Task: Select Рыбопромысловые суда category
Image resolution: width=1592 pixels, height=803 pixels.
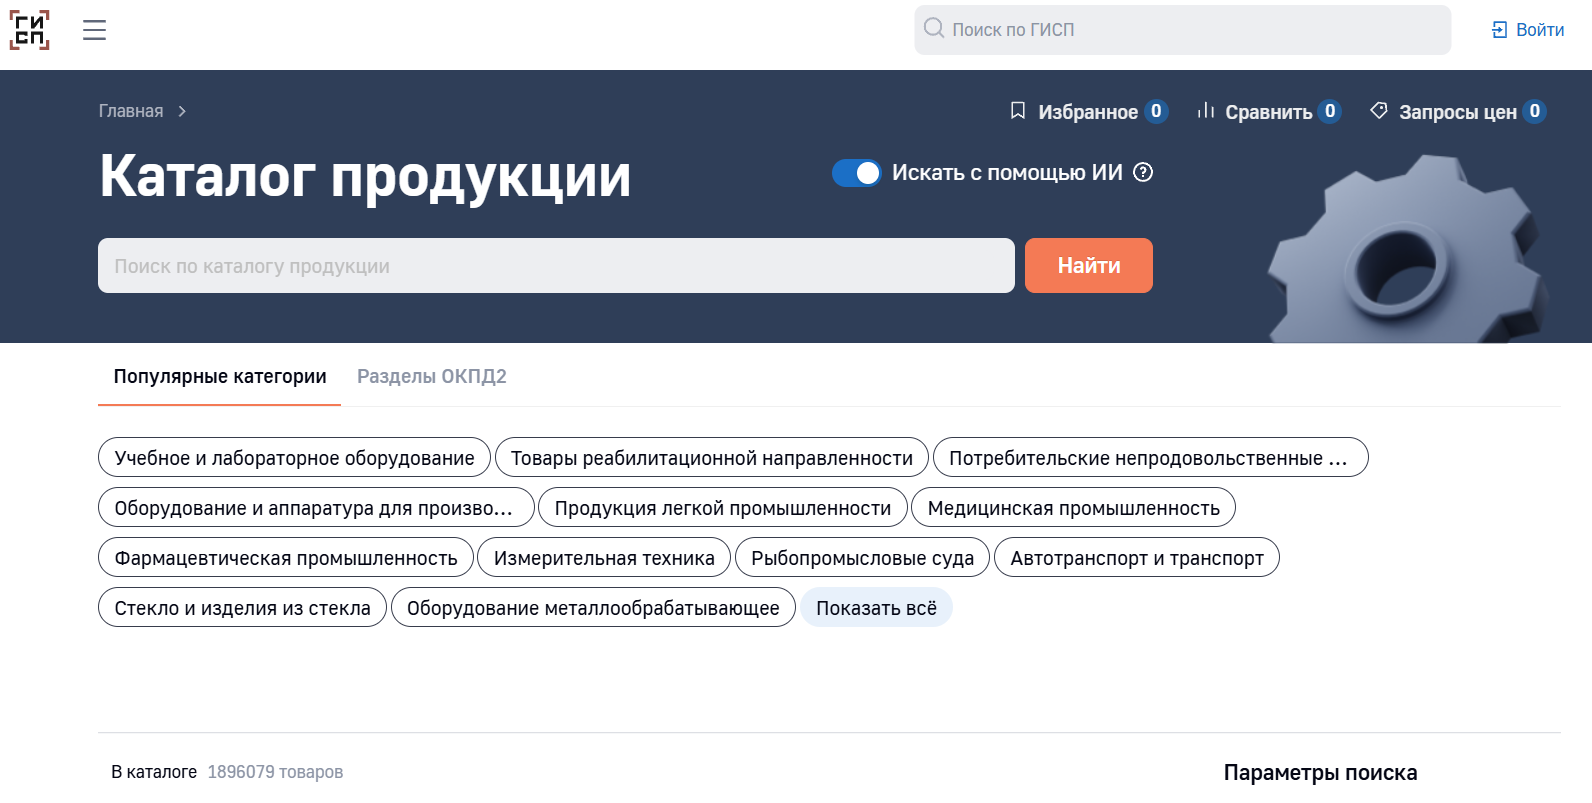Action: coord(862,557)
